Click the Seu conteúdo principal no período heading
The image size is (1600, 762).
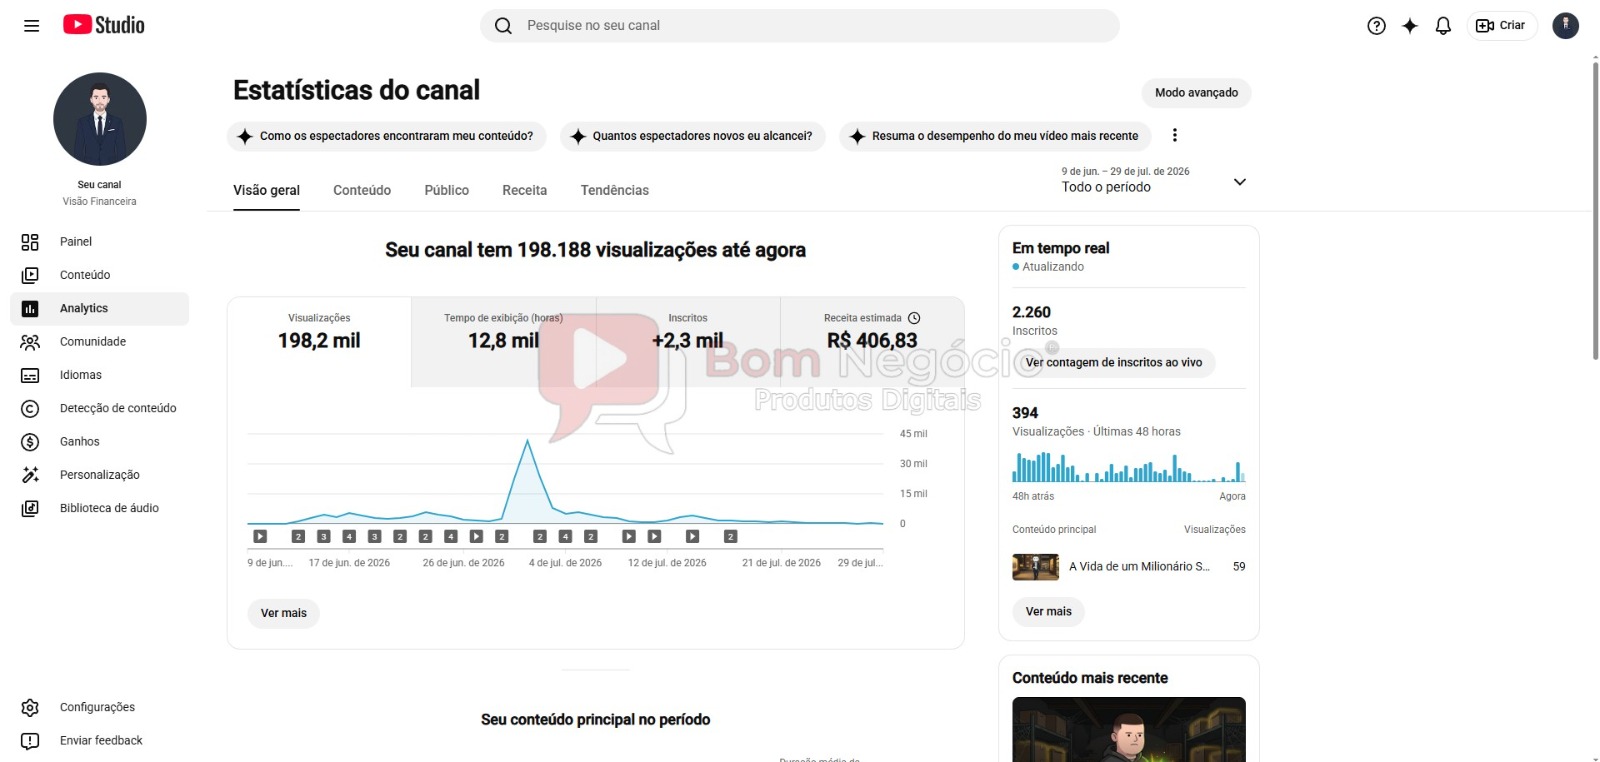[595, 720]
